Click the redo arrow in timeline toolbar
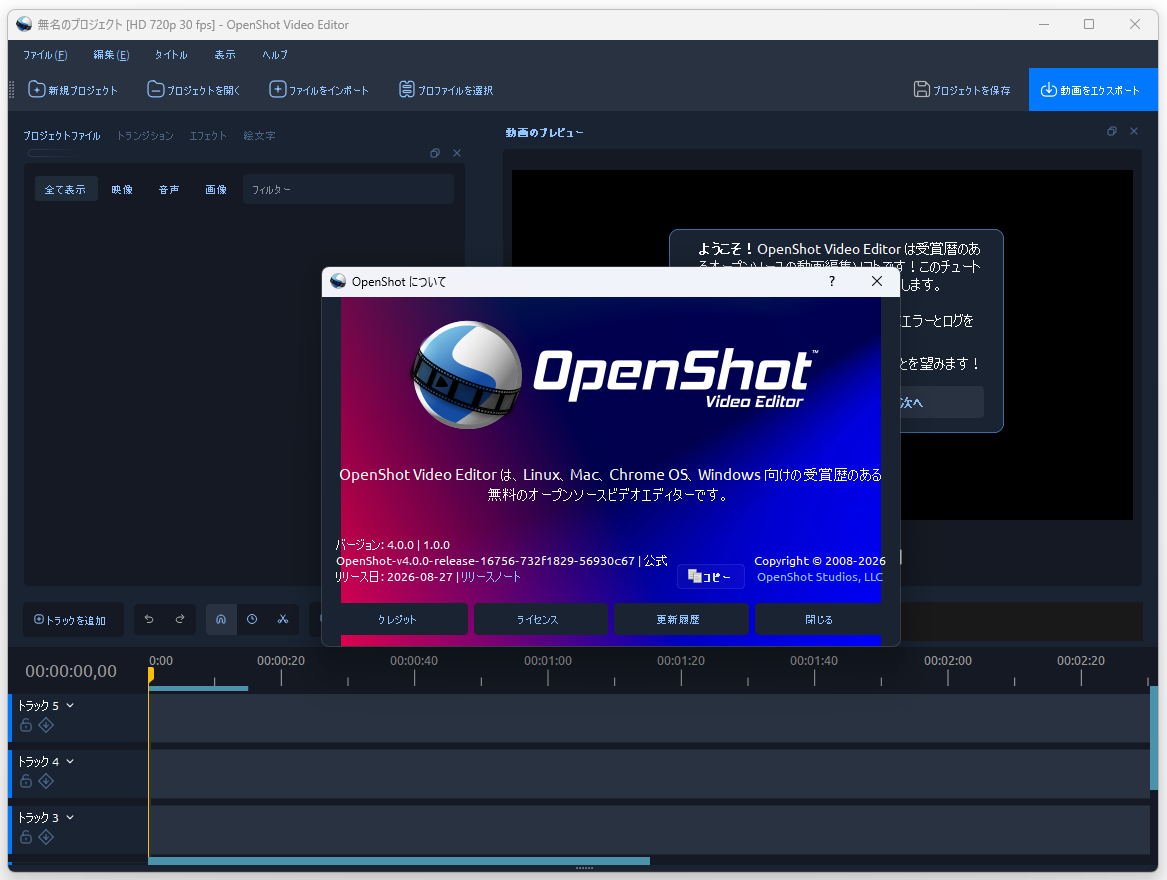The height and width of the screenshot is (880, 1167). coord(180,619)
